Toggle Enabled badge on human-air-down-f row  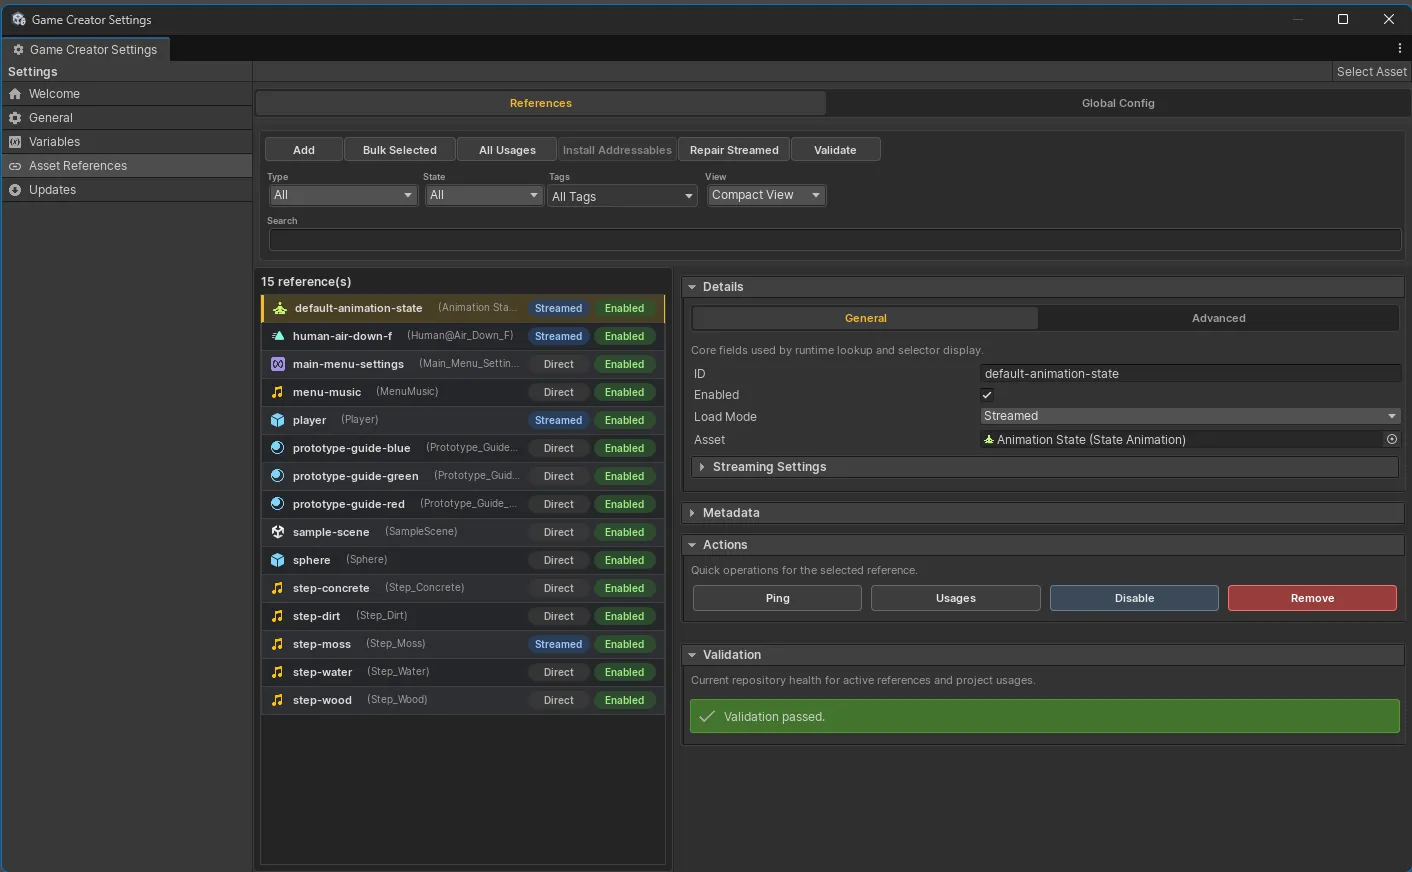624,336
